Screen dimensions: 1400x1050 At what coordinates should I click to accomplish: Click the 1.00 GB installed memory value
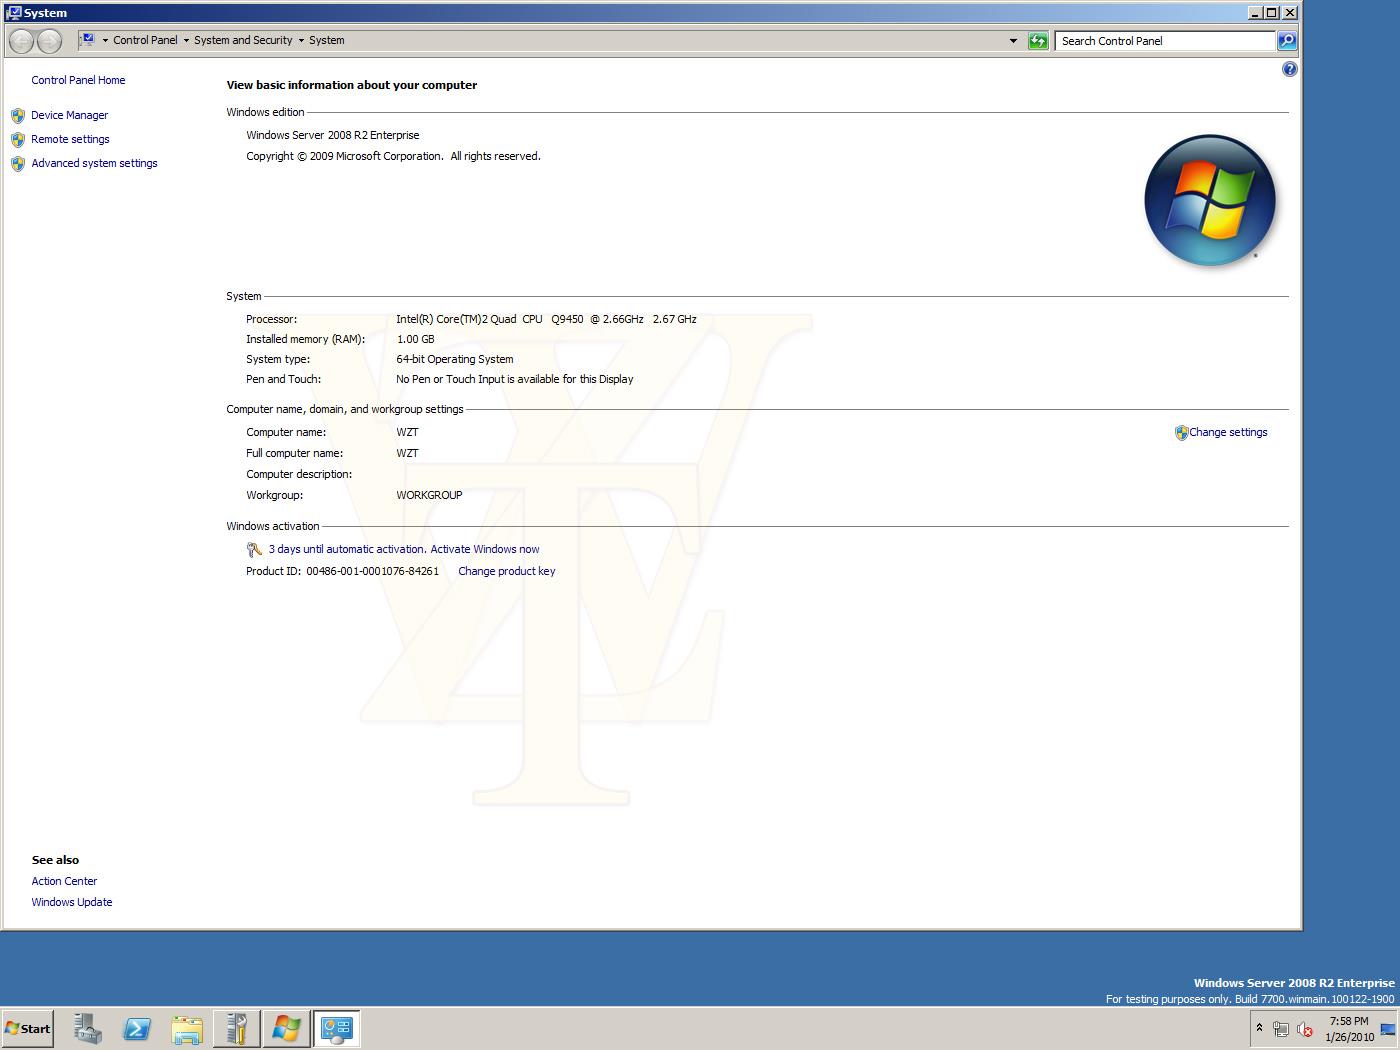415,339
